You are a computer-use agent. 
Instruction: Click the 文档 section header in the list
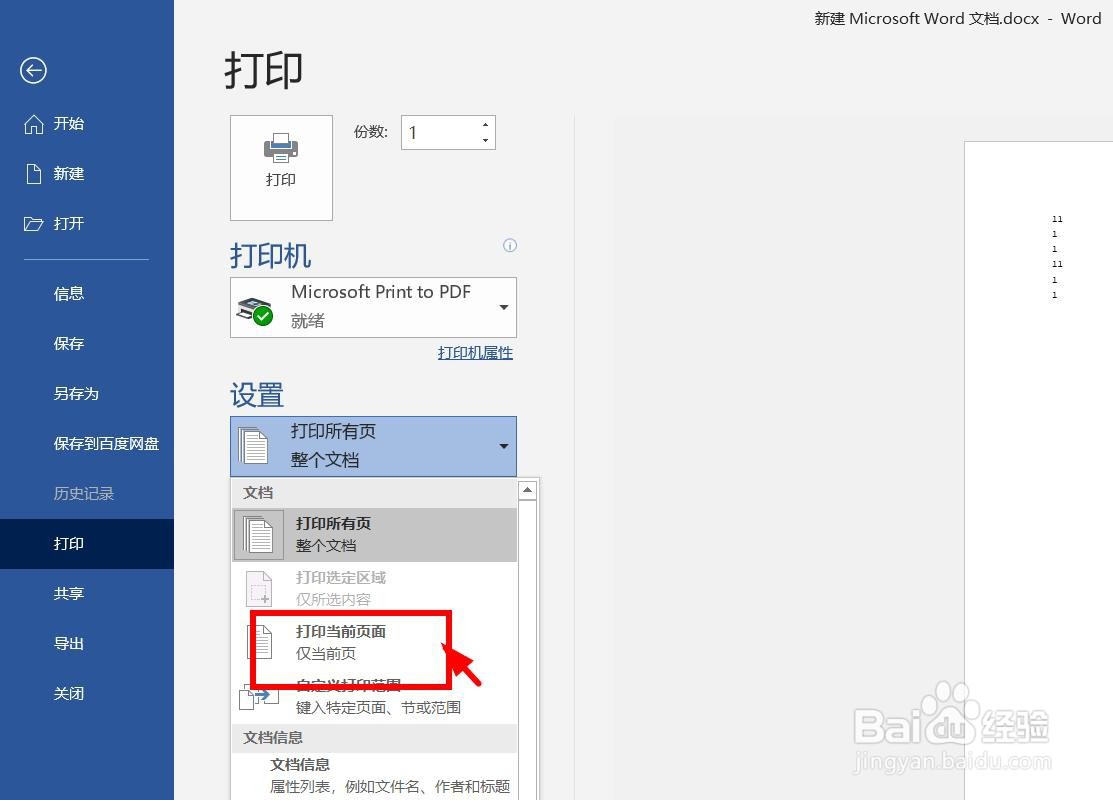[375, 493]
